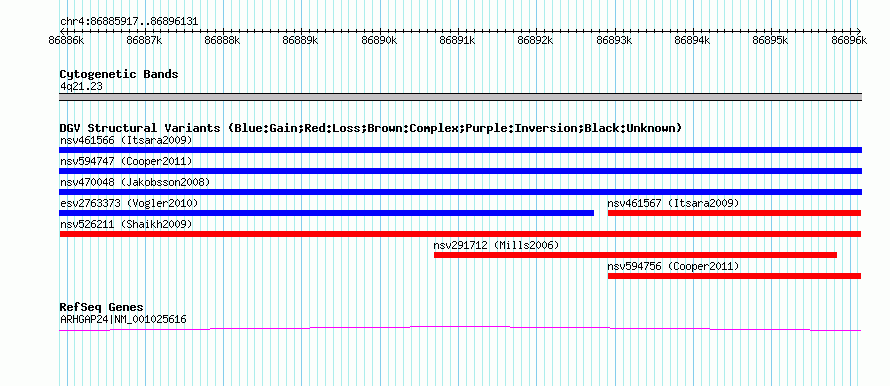The width and height of the screenshot is (890, 386).
Task: Select the red nsv526211 loss bar
Action: pos(460,234)
